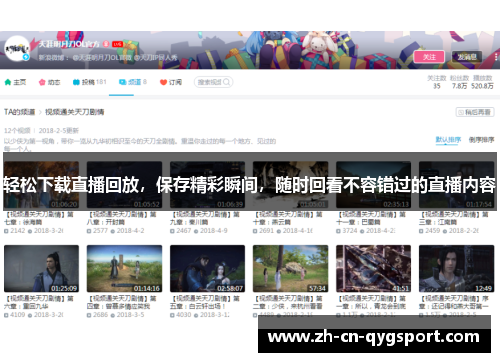Click the 视频通关天刀剧情 channel title
The height and width of the screenshot is (362, 500).
pyautogui.click(x=75, y=112)
